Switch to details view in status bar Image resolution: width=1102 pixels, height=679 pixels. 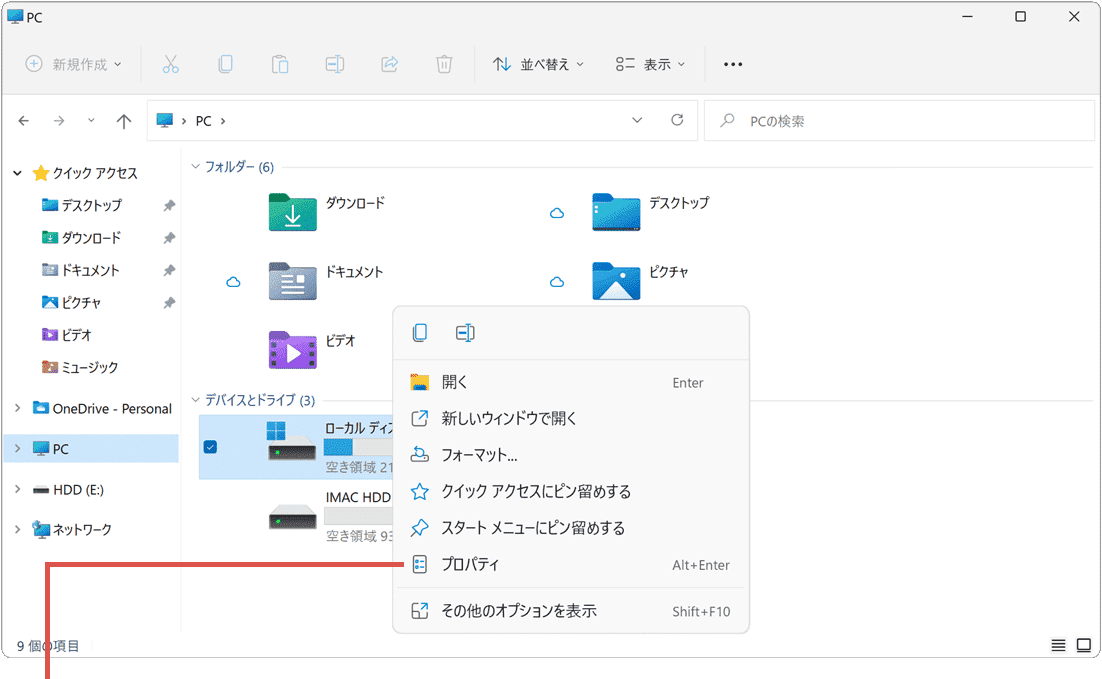(x=1057, y=645)
